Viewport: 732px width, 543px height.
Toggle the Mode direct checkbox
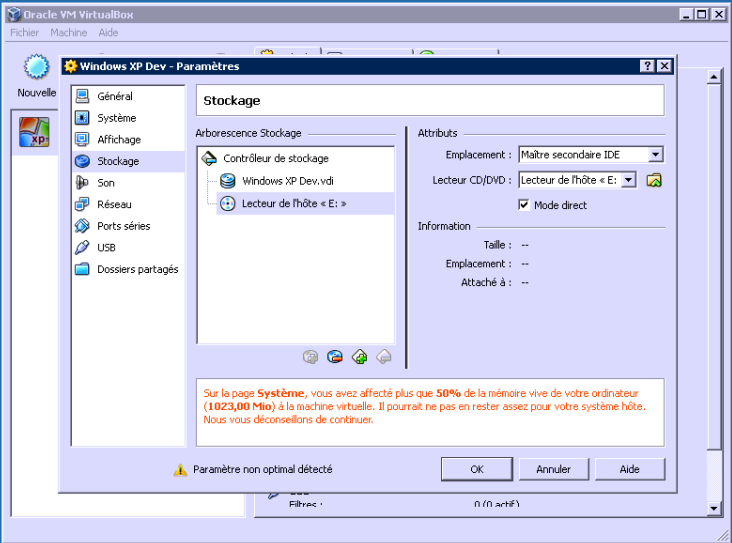(524, 205)
